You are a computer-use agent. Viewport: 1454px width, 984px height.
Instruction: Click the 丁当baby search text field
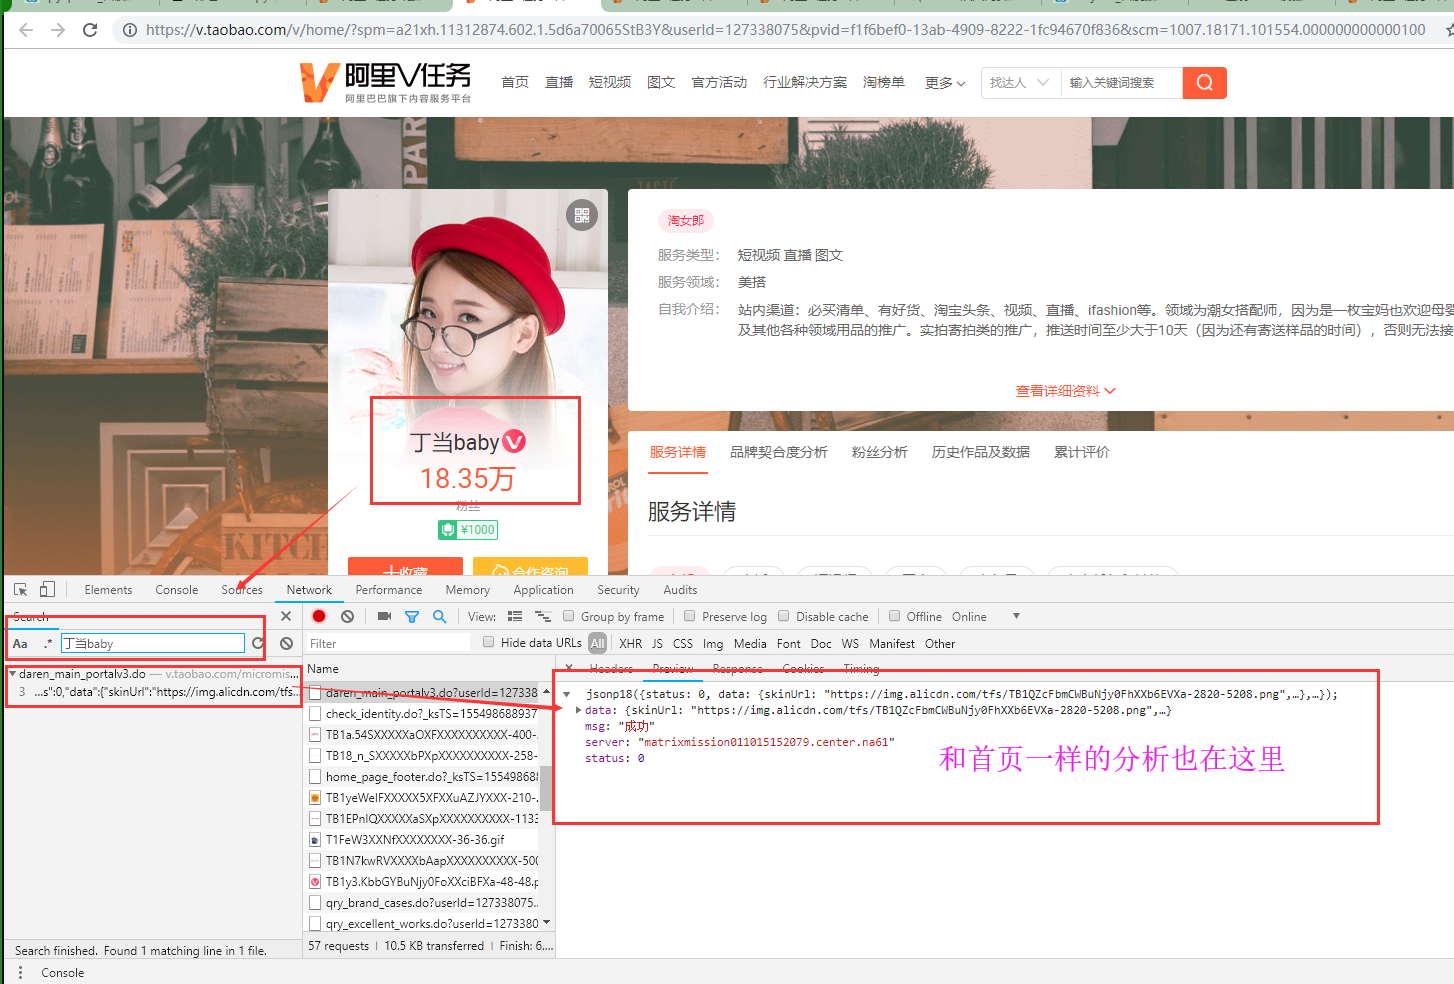(152, 644)
